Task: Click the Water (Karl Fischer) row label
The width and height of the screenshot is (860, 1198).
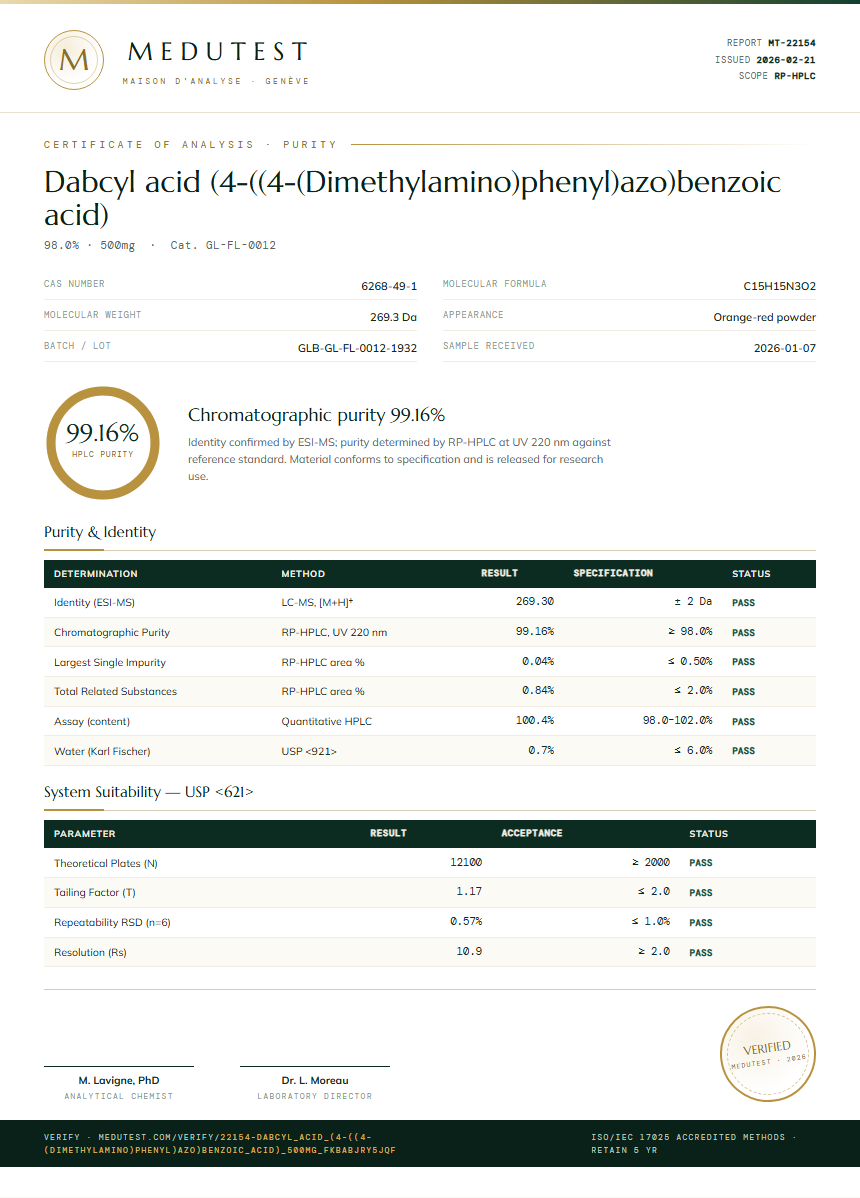Action: click(102, 752)
